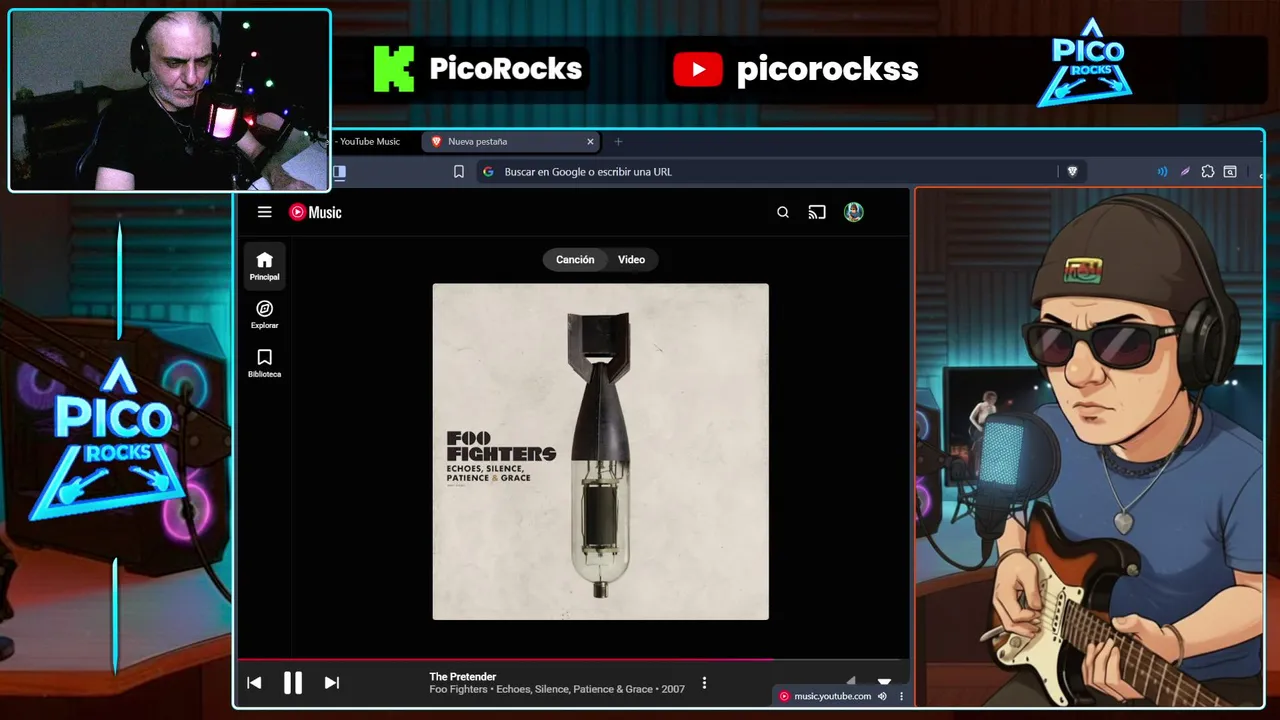Viewport: 1280px width, 720px height.
Task: Open the Biblioteca library section
Action: (264, 363)
